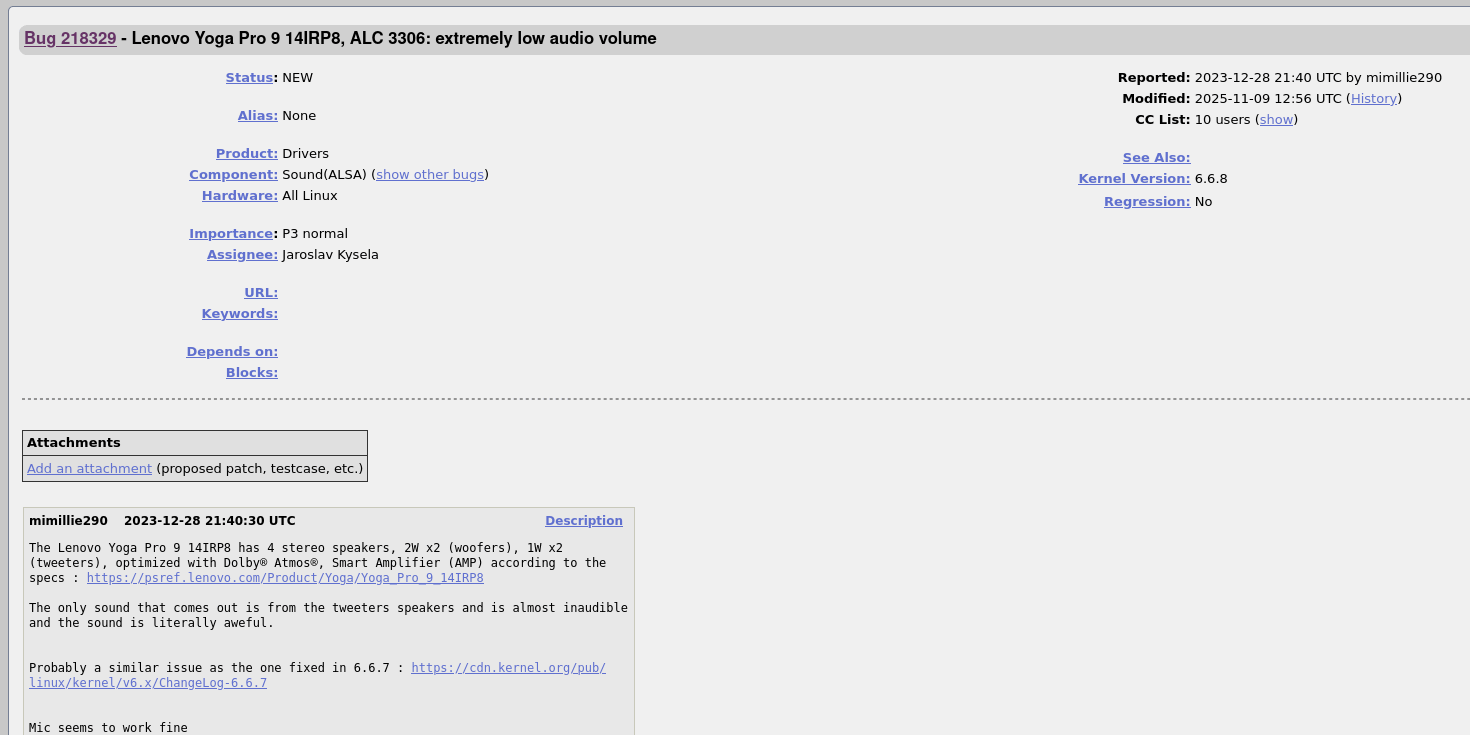Open the Keywords field label link
The width and height of the screenshot is (1470, 735).
[x=239, y=314]
